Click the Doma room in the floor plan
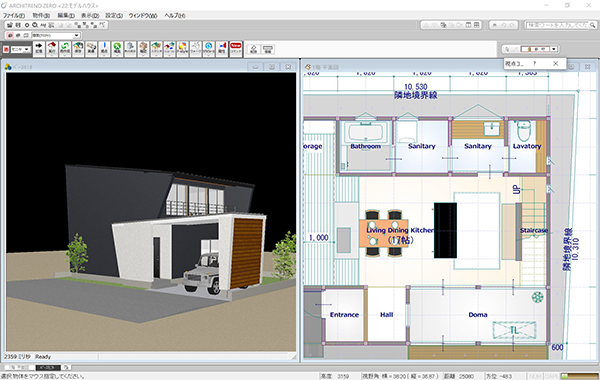Image resolution: width=600 pixels, height=380 pixels. point(478,315)
